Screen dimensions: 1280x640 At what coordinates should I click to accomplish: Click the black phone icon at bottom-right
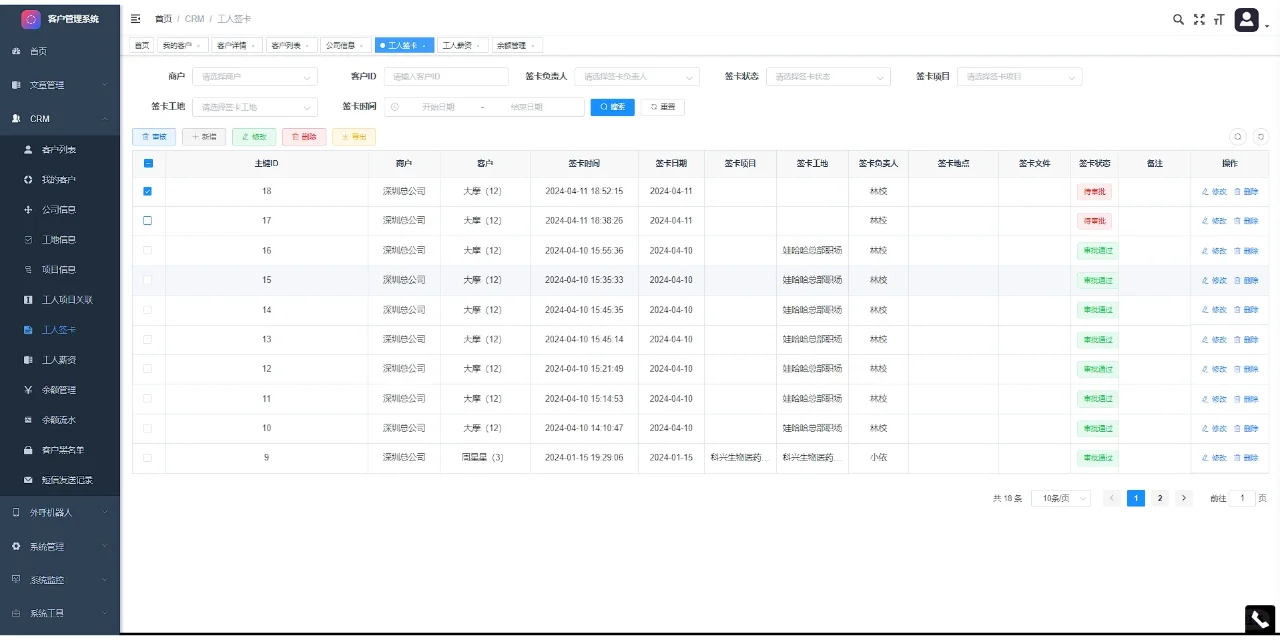tap(1258, 618)
